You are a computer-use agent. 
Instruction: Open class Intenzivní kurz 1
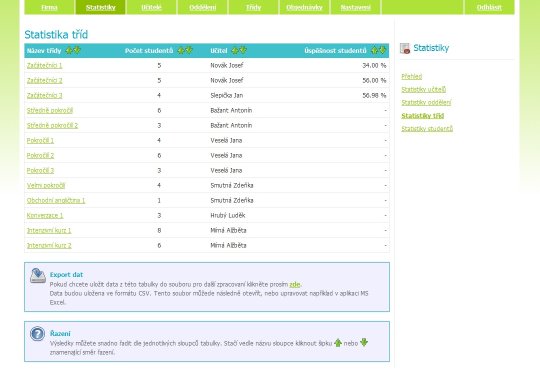coord(49,230)
